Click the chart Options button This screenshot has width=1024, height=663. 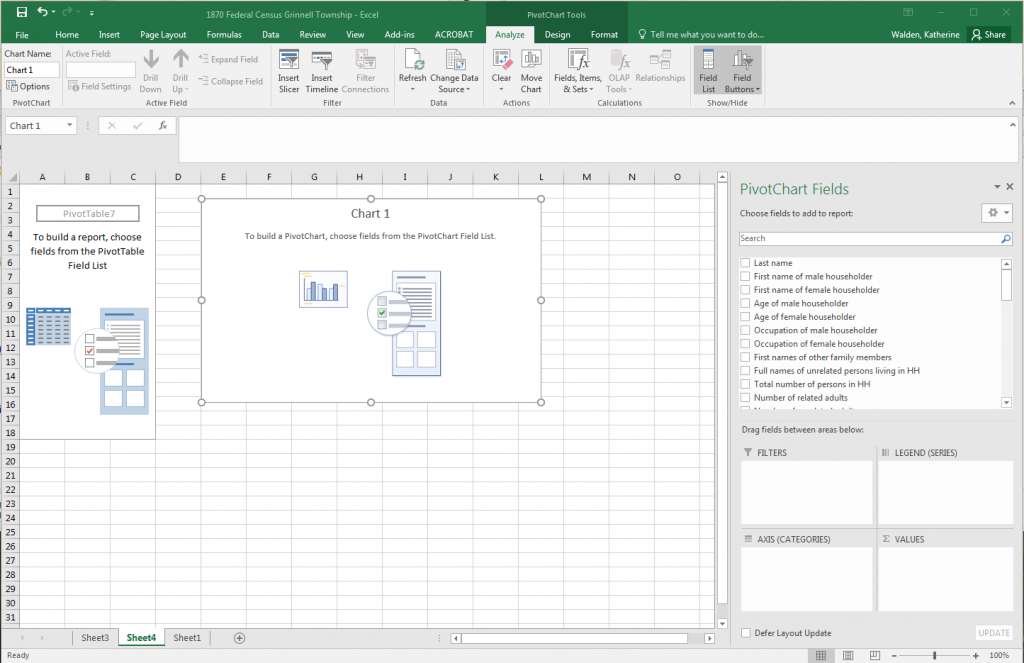[28, 87]
